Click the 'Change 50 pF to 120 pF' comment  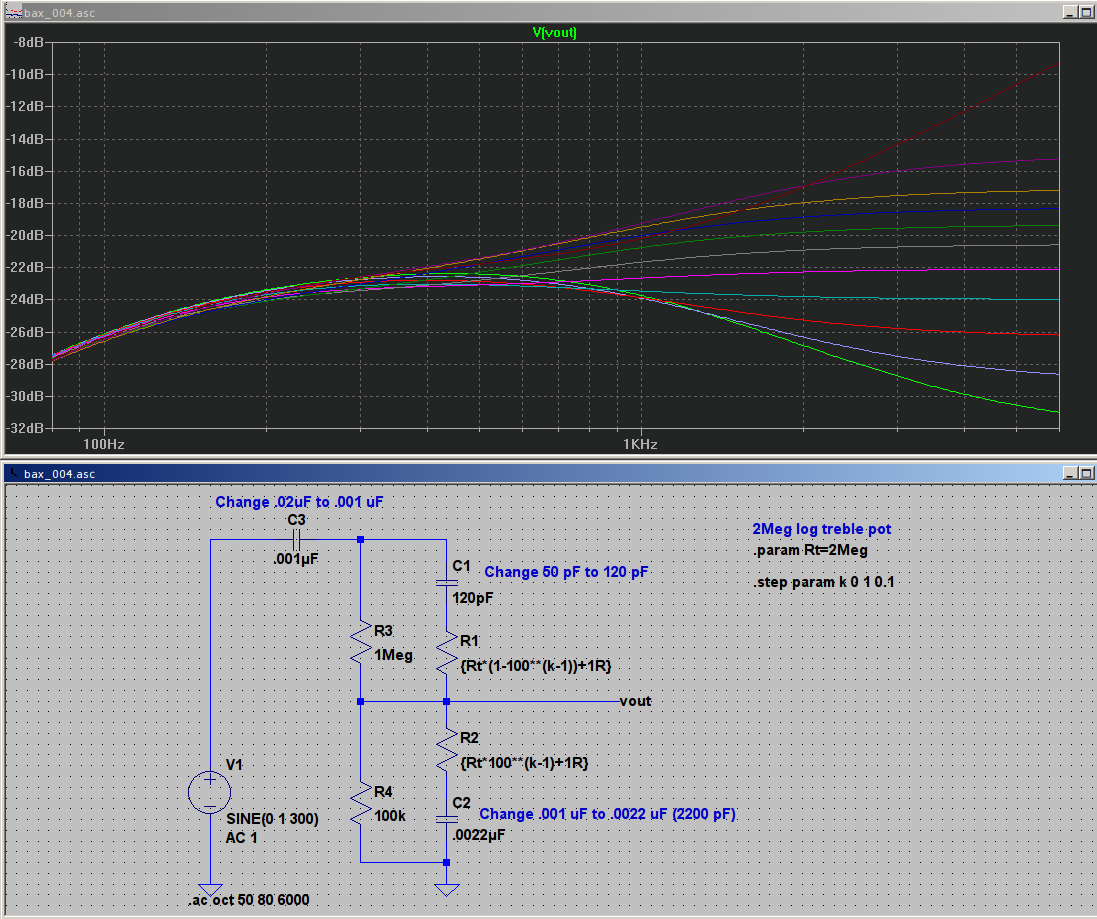[x=567, y=572]
